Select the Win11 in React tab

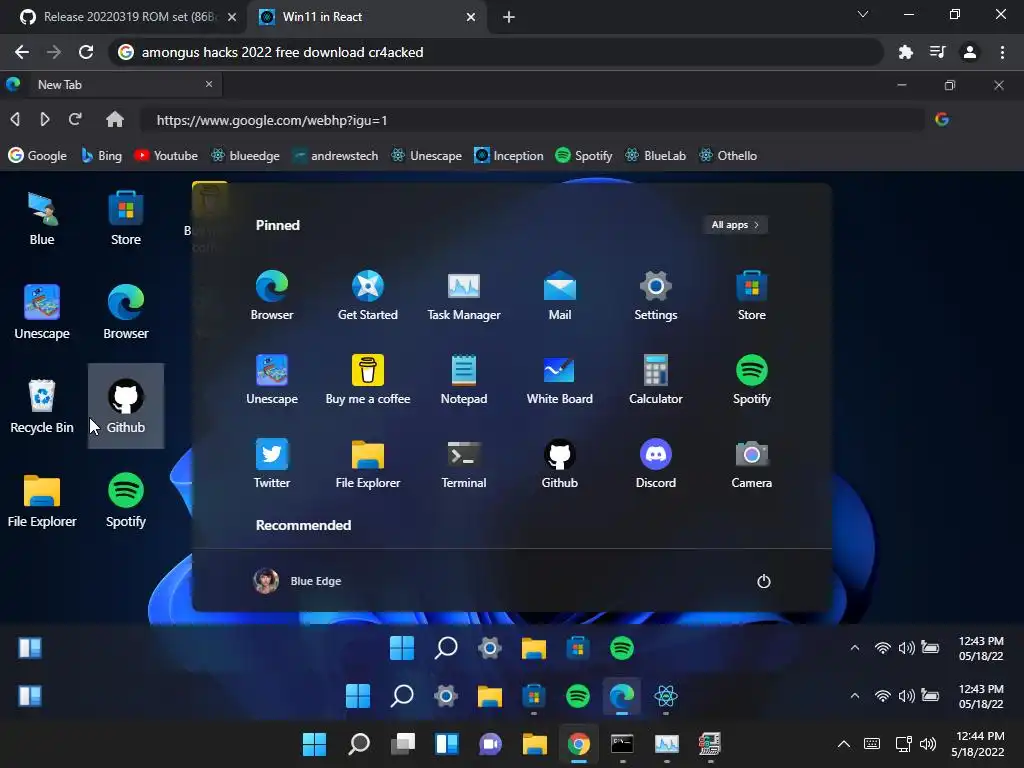pyautogui.click(x=367, y=17)
